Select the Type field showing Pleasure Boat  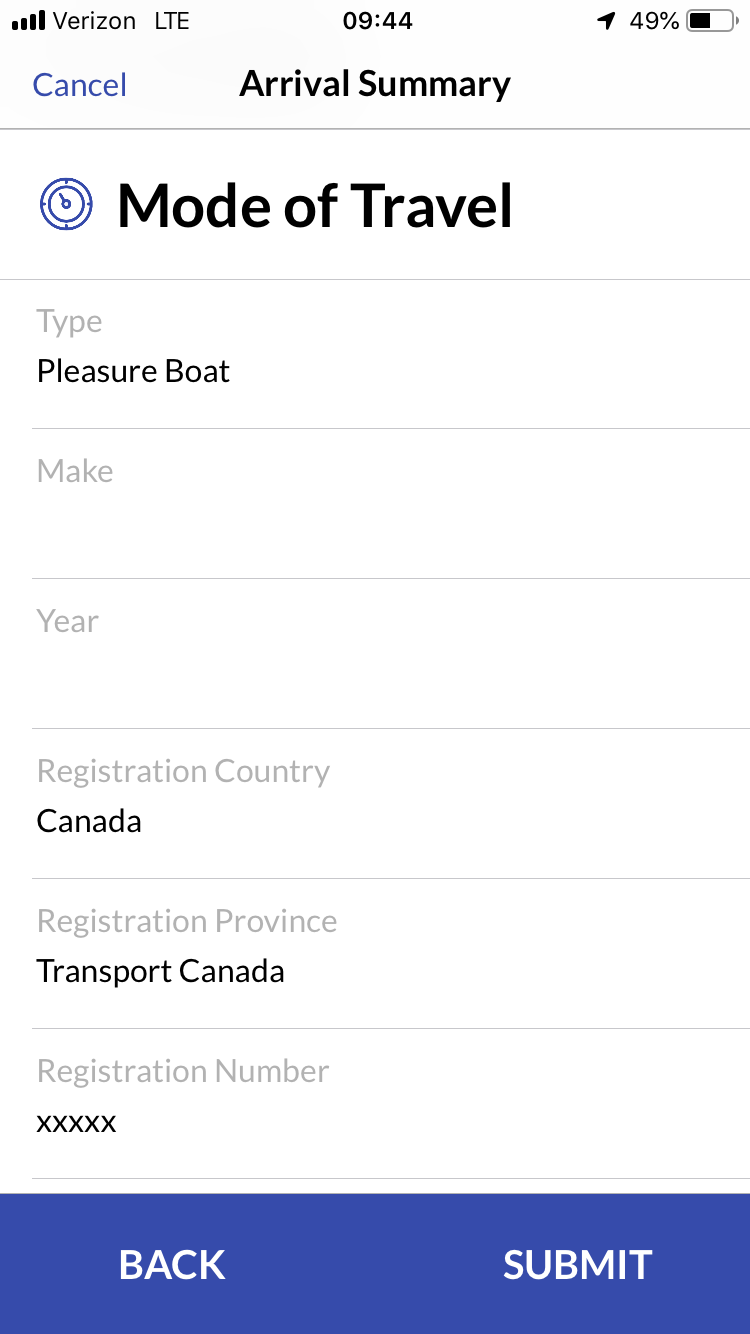(390, 354)
